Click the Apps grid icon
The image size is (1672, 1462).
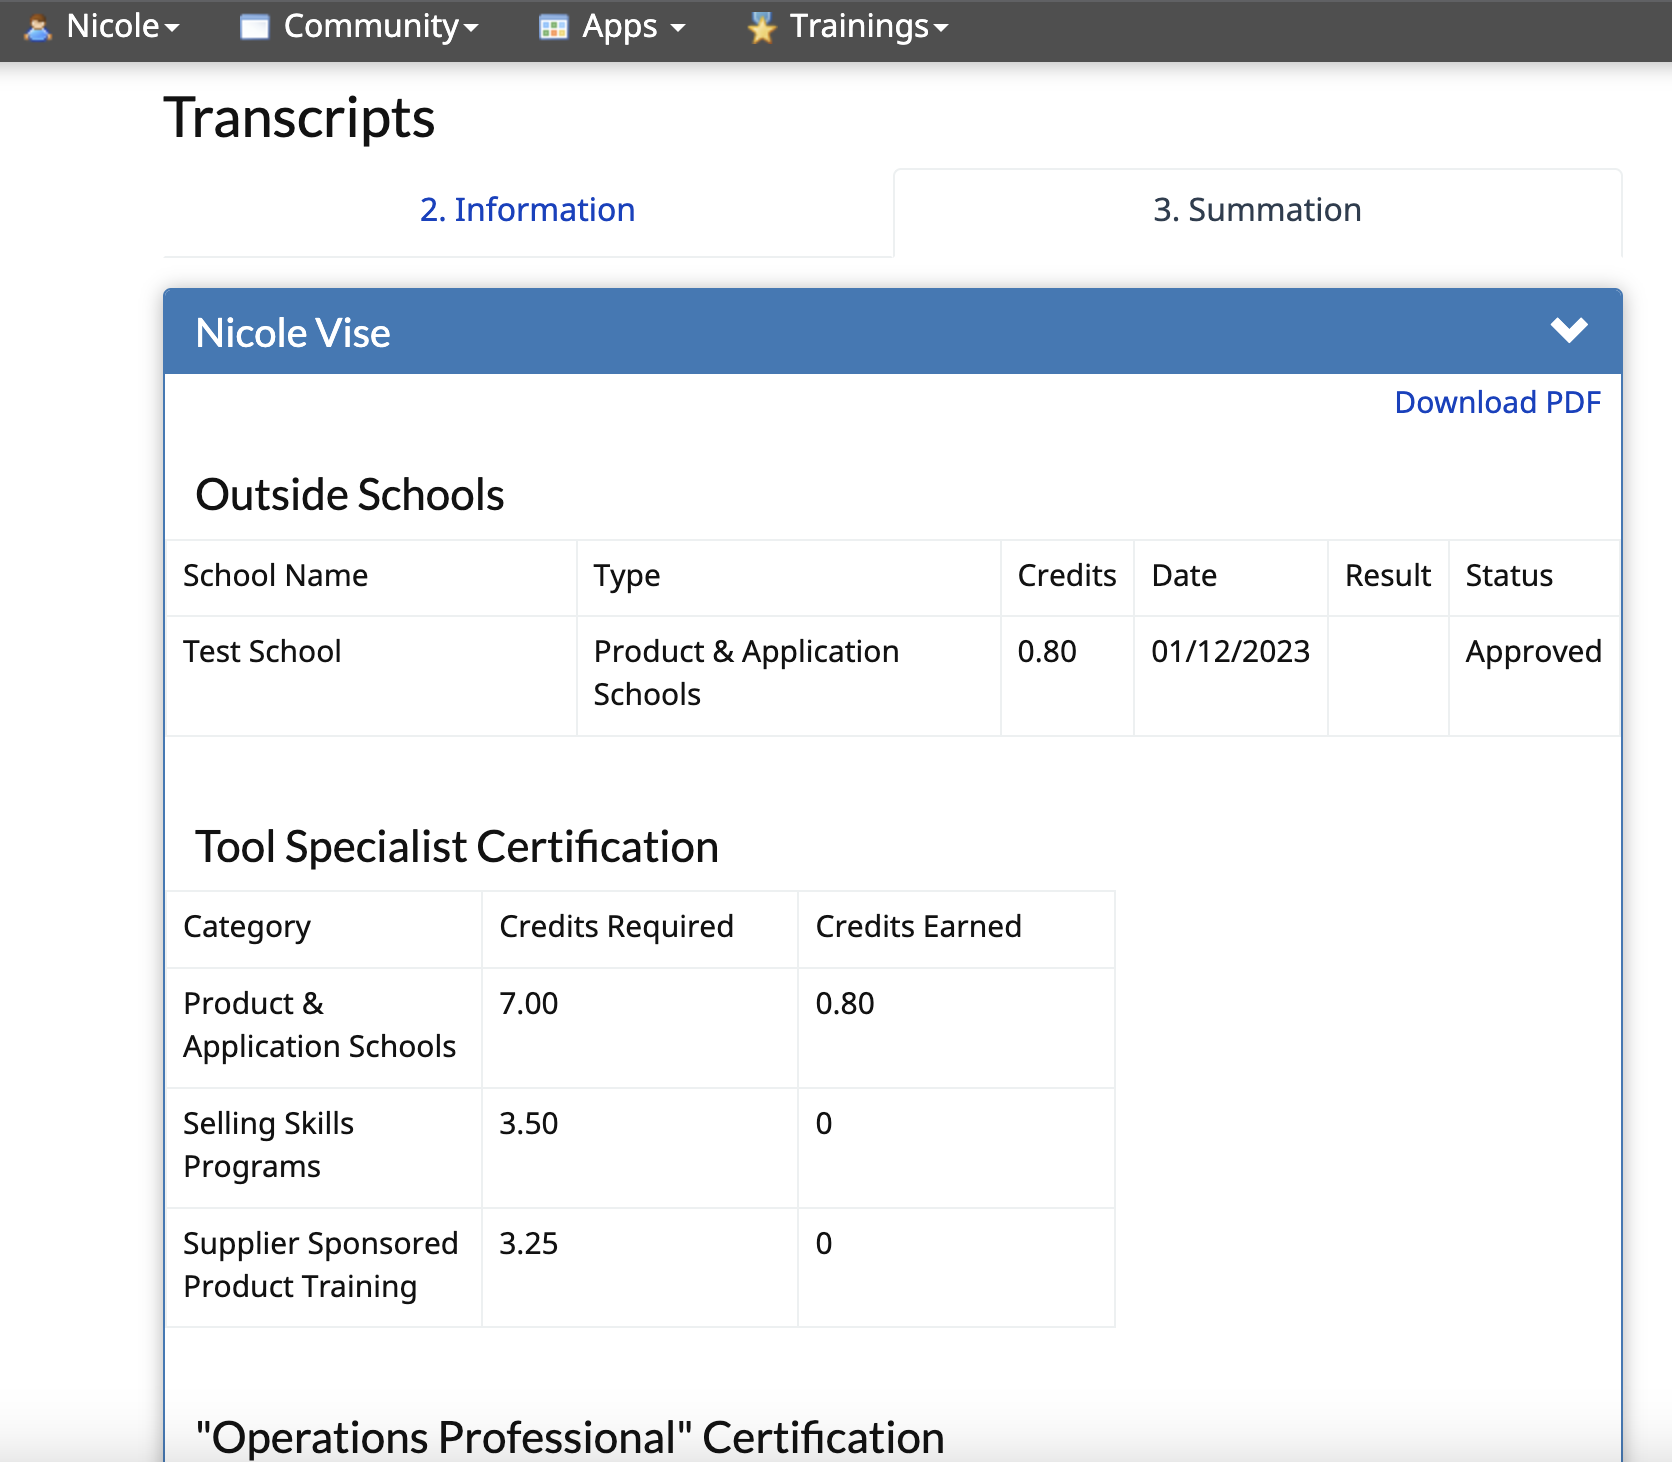pyautogui.click(x=553, y=27)
